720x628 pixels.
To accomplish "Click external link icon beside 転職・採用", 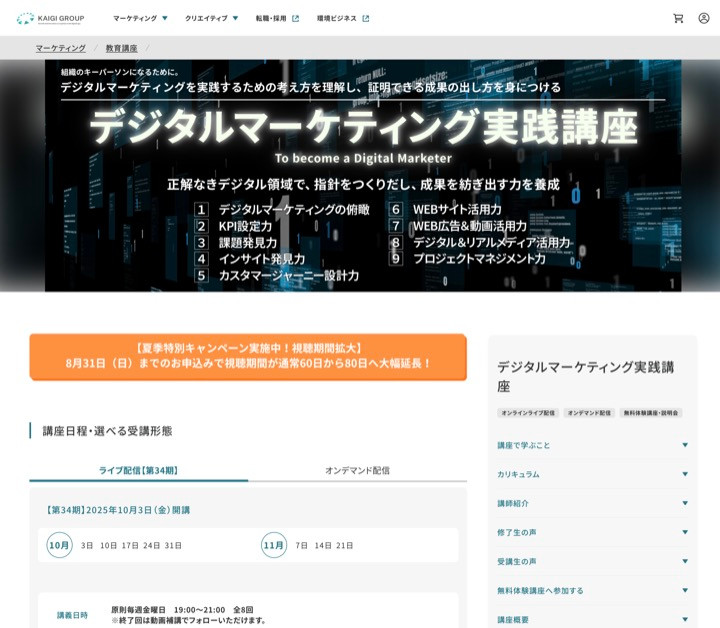I will [x=296, y=18].
